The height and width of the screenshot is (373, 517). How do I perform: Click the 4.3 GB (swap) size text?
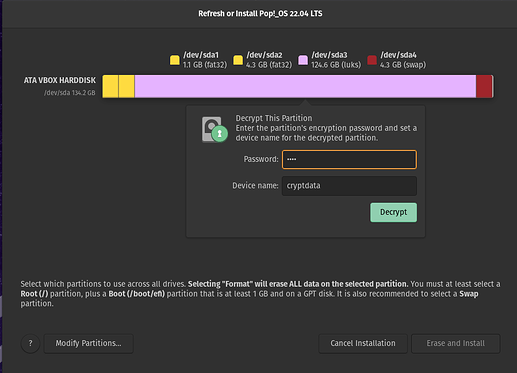[x=403, y=65]
